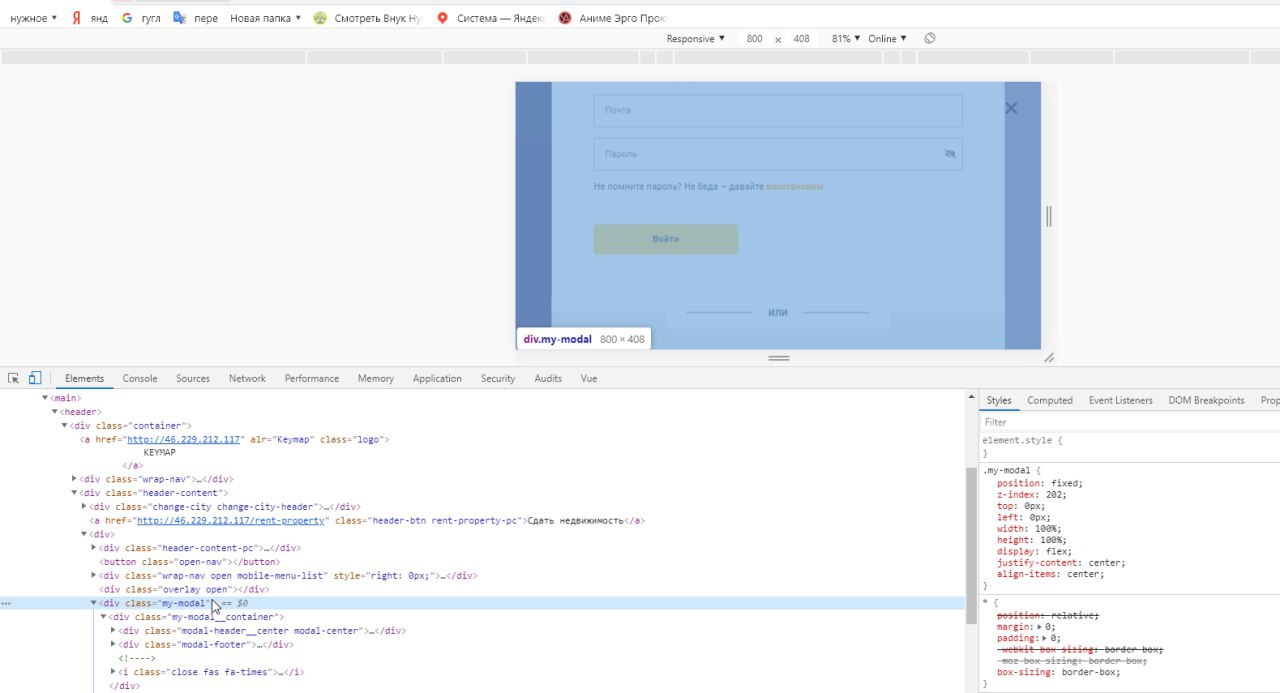Screen dimensions: 1280x693
Task: Expand the modal-footer div node
Action: click(x=114, y=645)
